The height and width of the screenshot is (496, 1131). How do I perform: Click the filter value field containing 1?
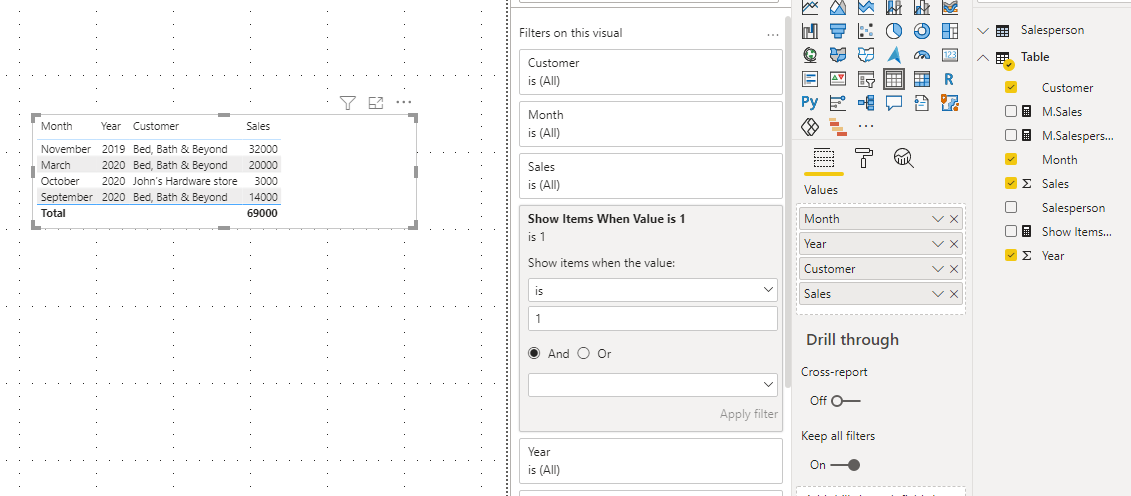[x=653, y=319]
